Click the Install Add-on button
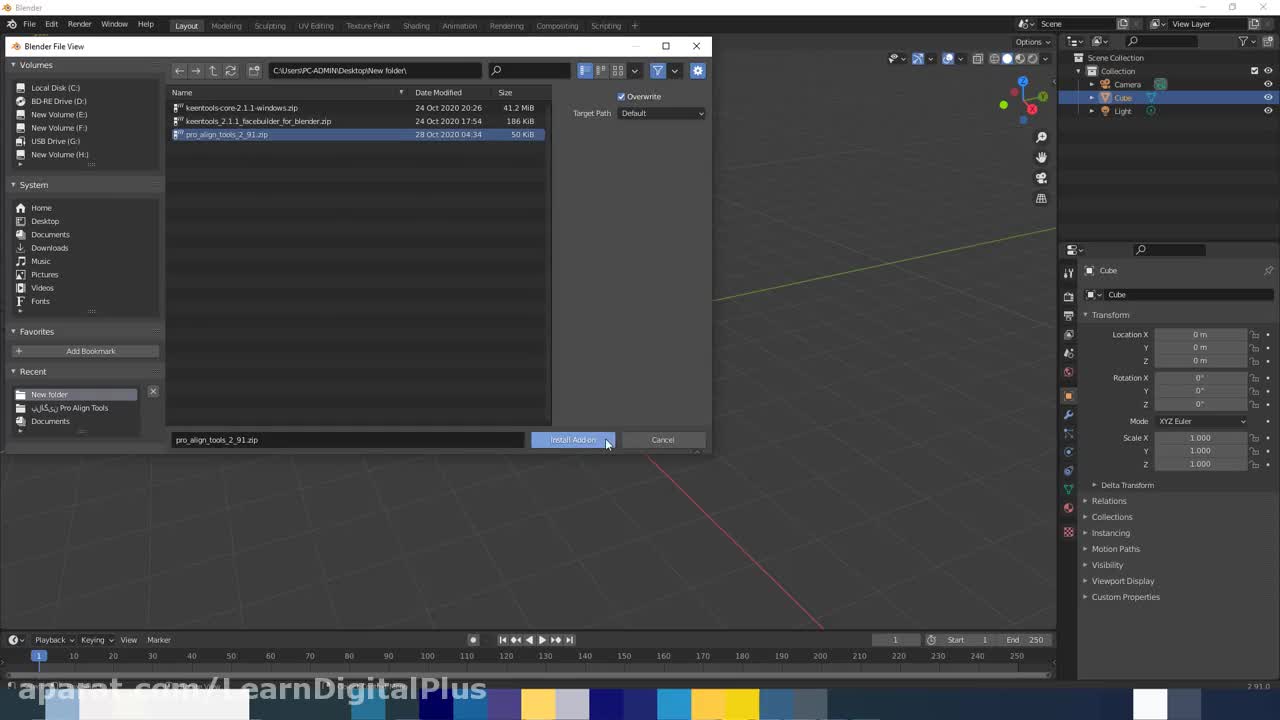 [x=572, y=440]
